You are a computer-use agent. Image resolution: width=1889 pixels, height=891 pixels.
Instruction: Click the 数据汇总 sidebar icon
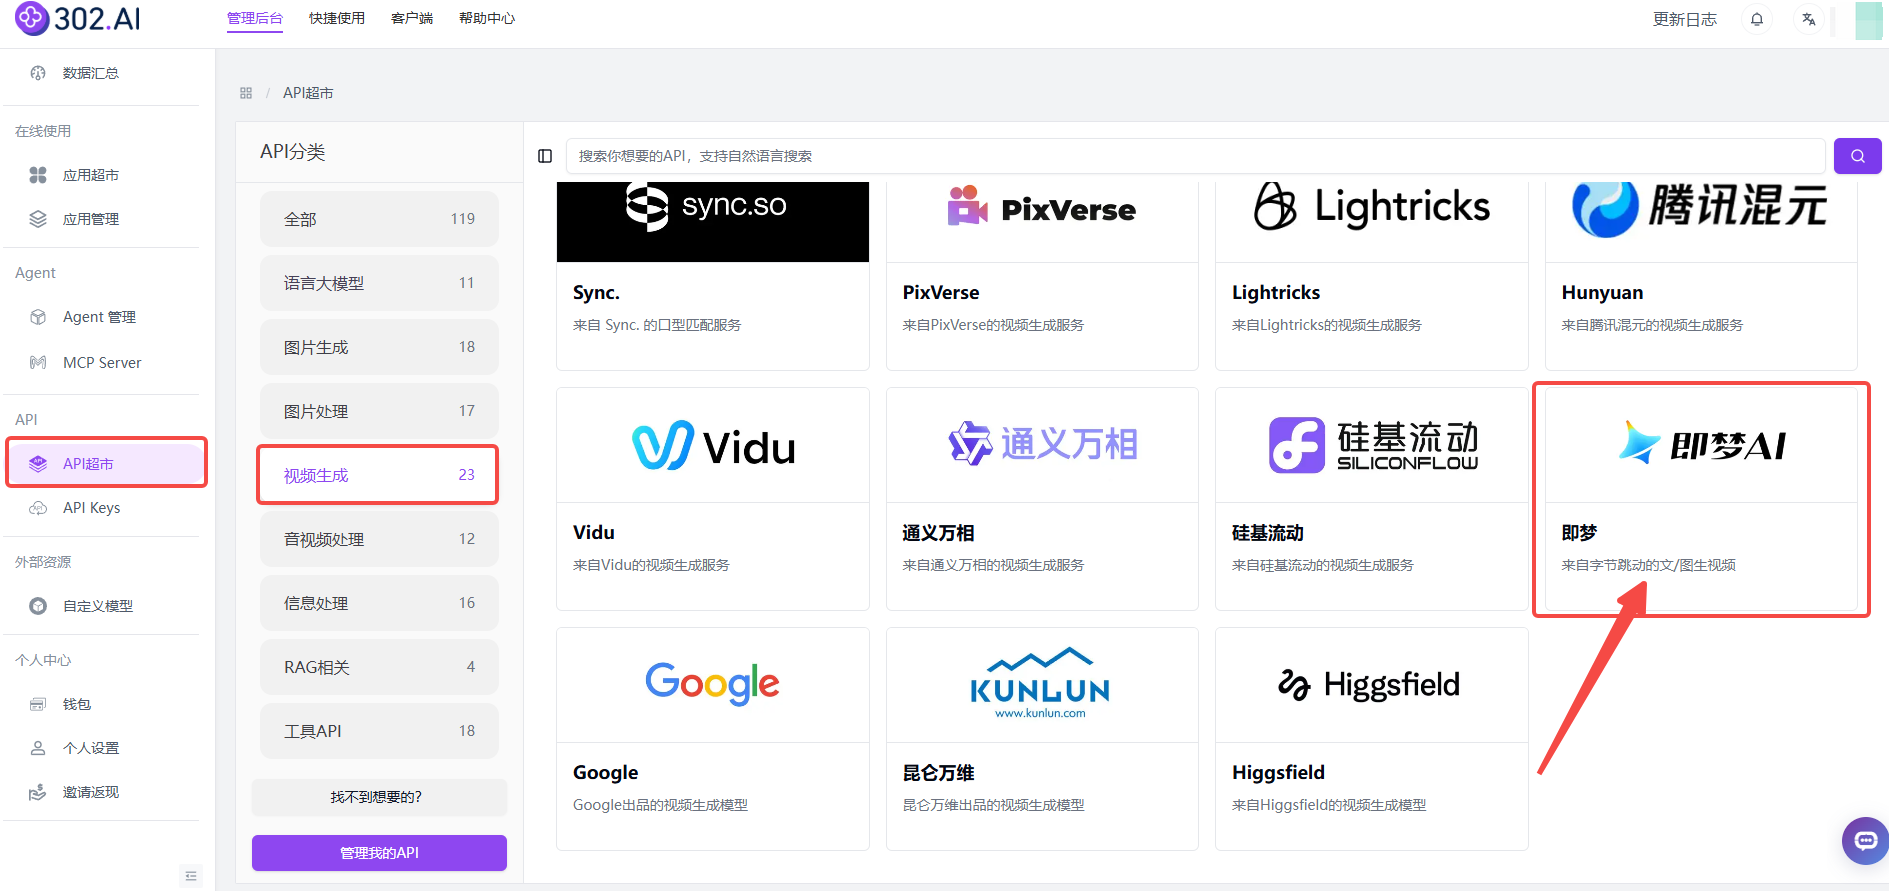38,73
